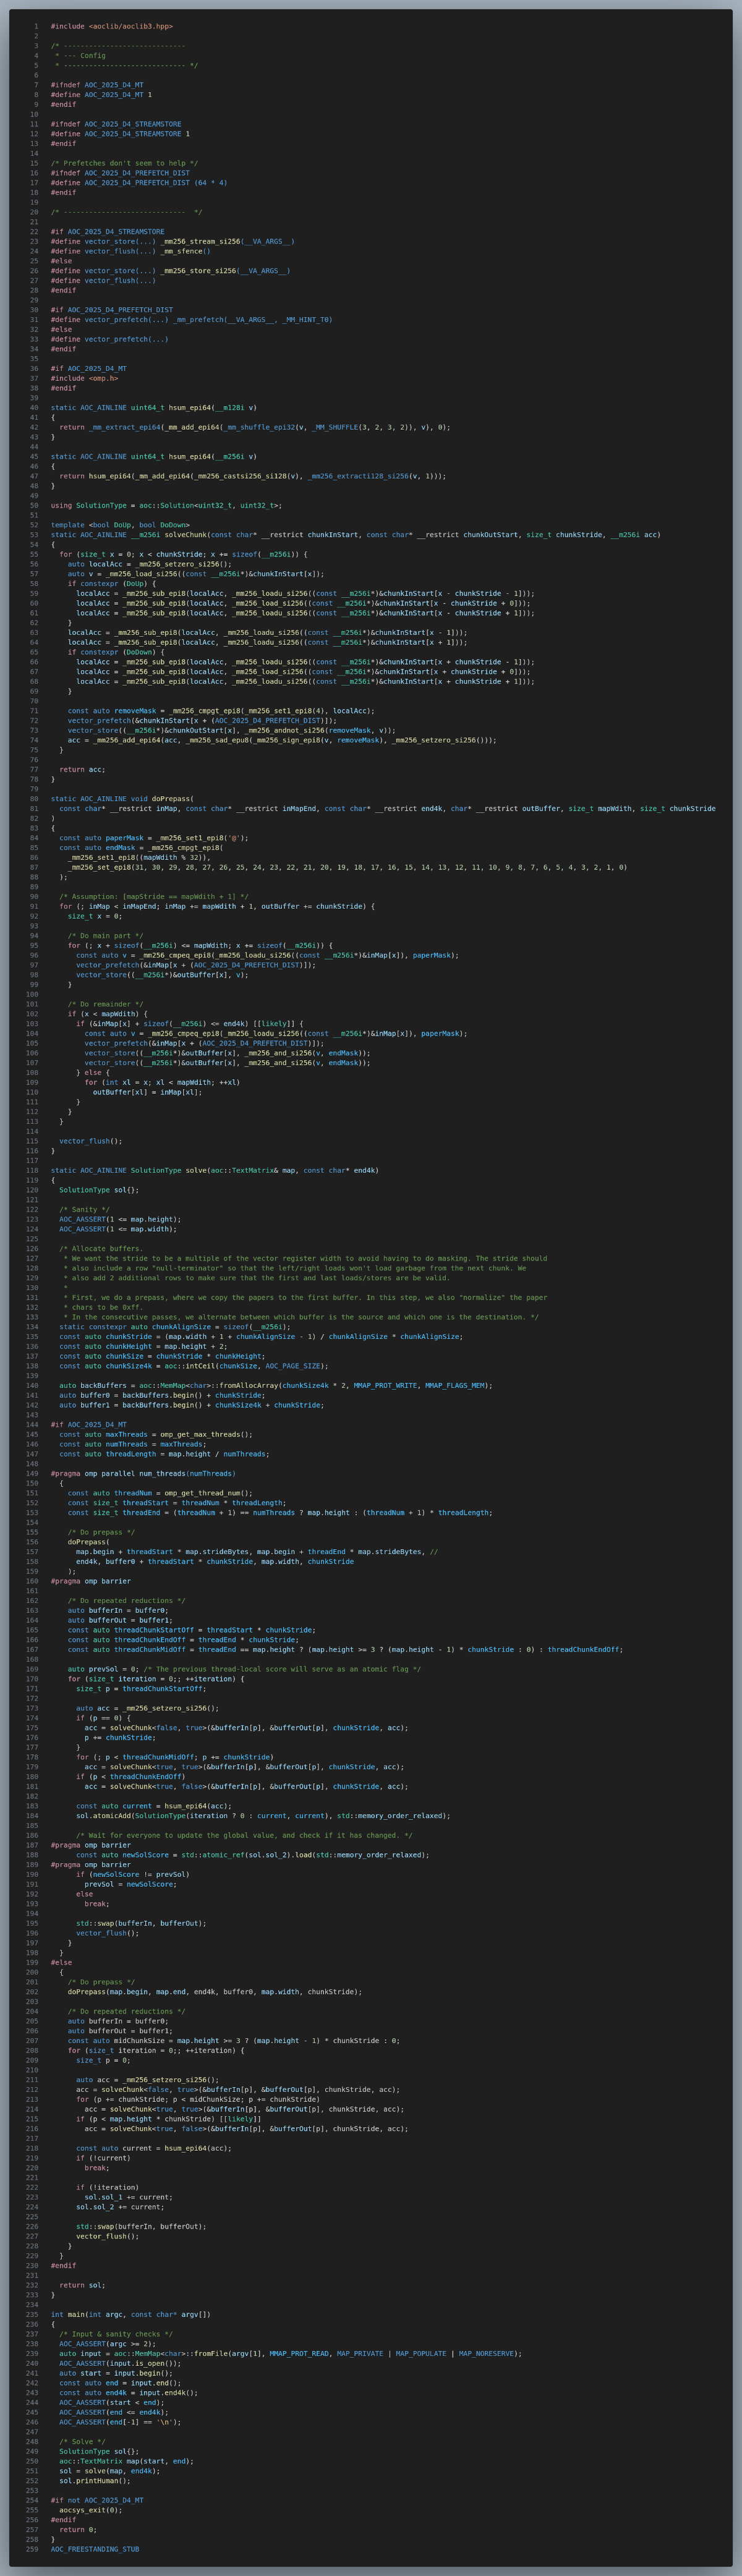Click comment '/* Do remainder */'

click(x=105, y=1004)
